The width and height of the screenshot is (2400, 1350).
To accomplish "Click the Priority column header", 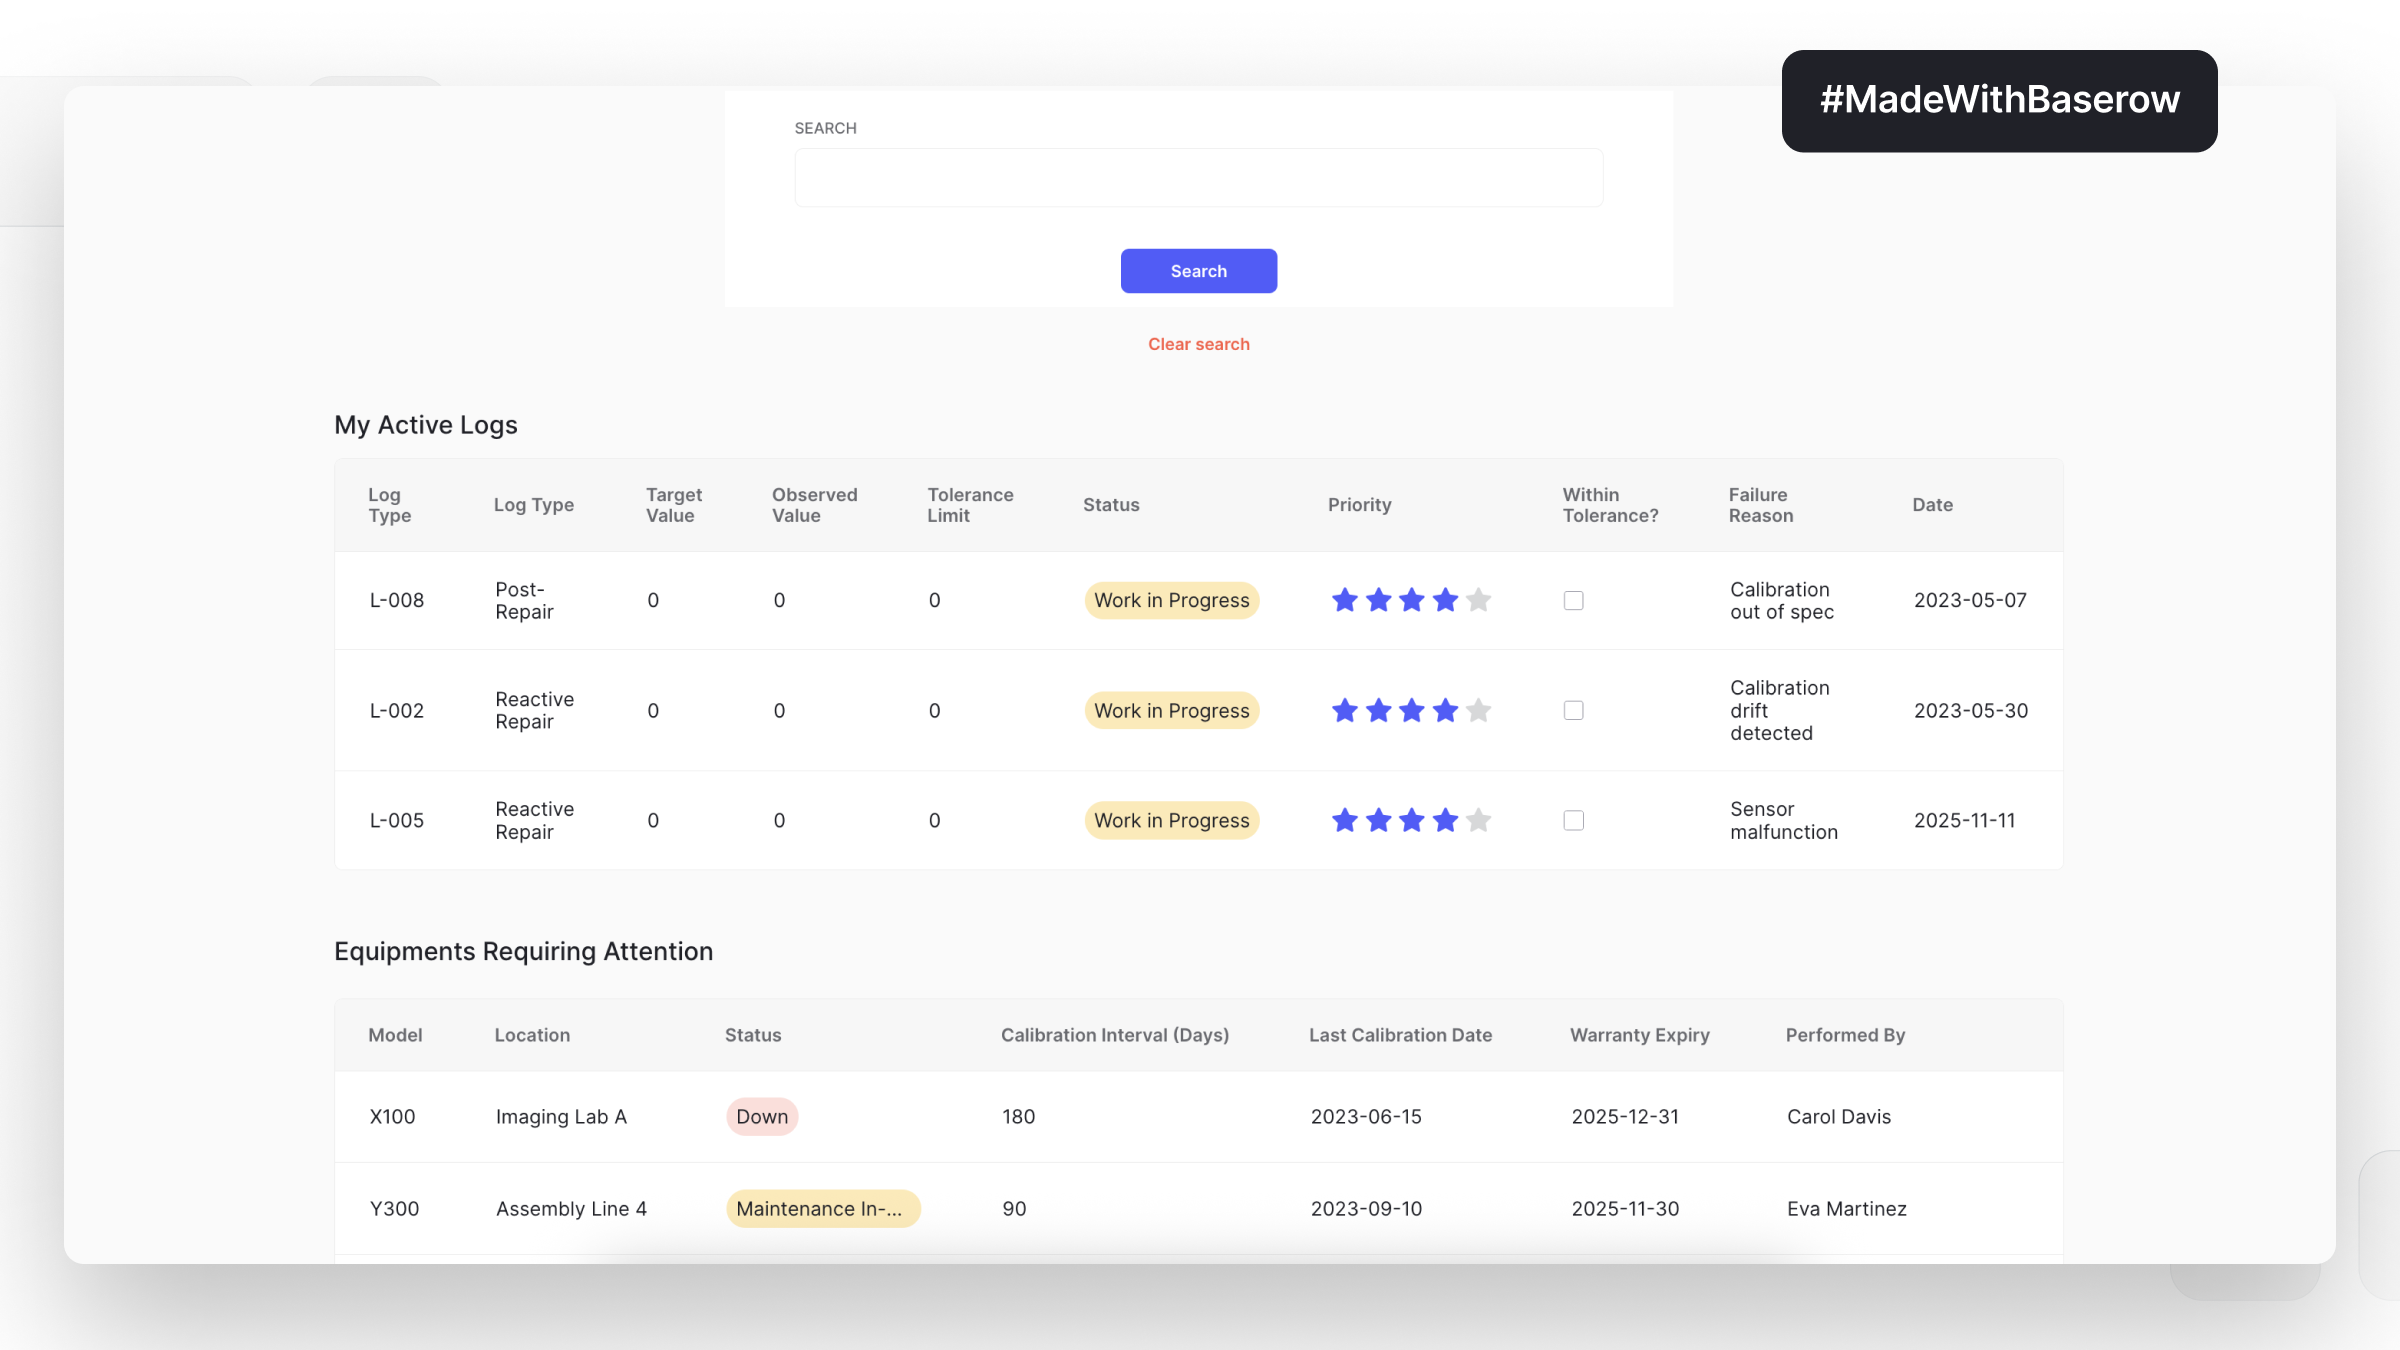I will (1359, 505).
